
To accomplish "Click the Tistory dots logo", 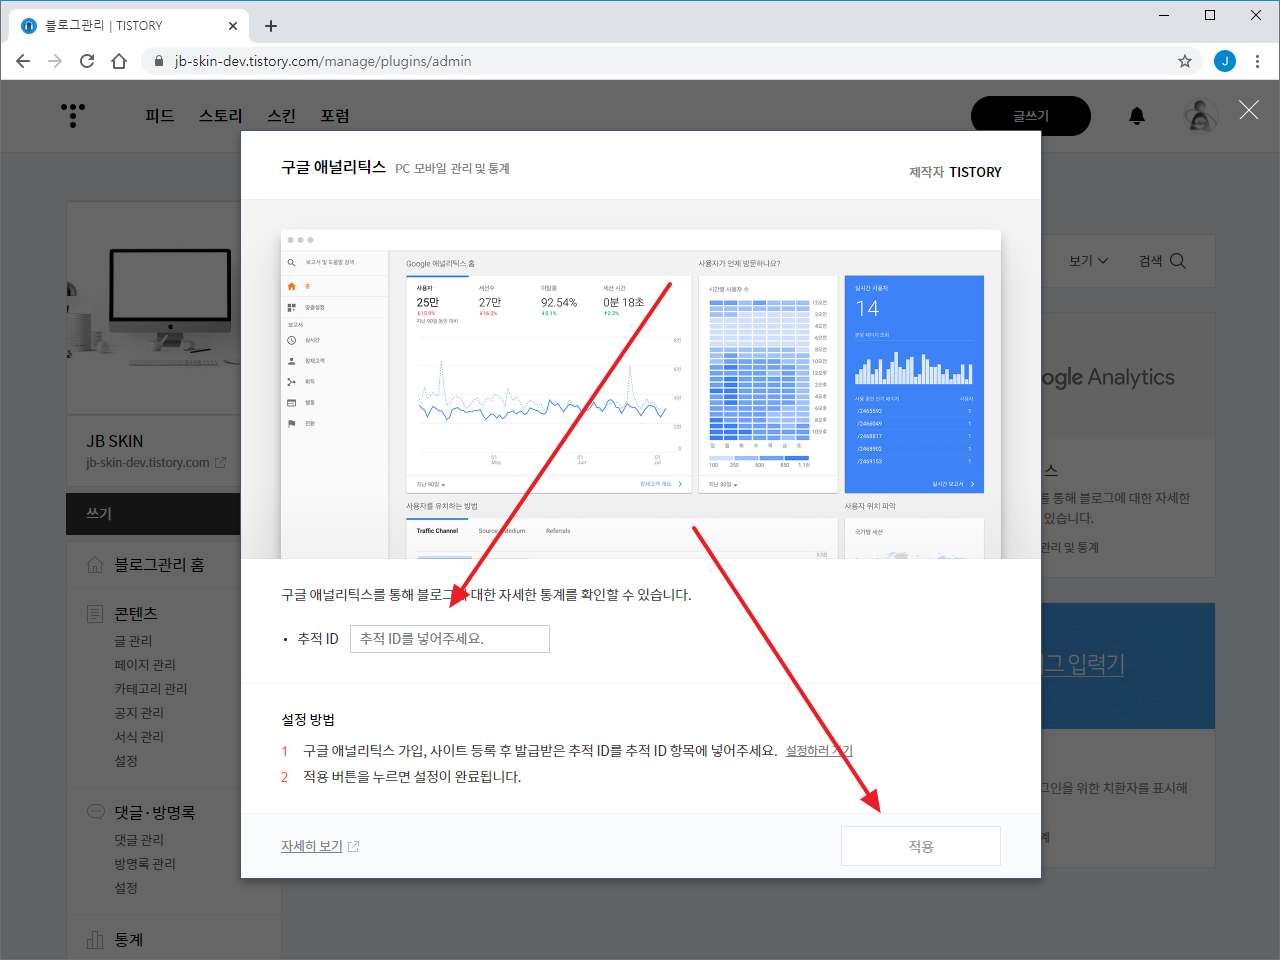I will point(73,115).
